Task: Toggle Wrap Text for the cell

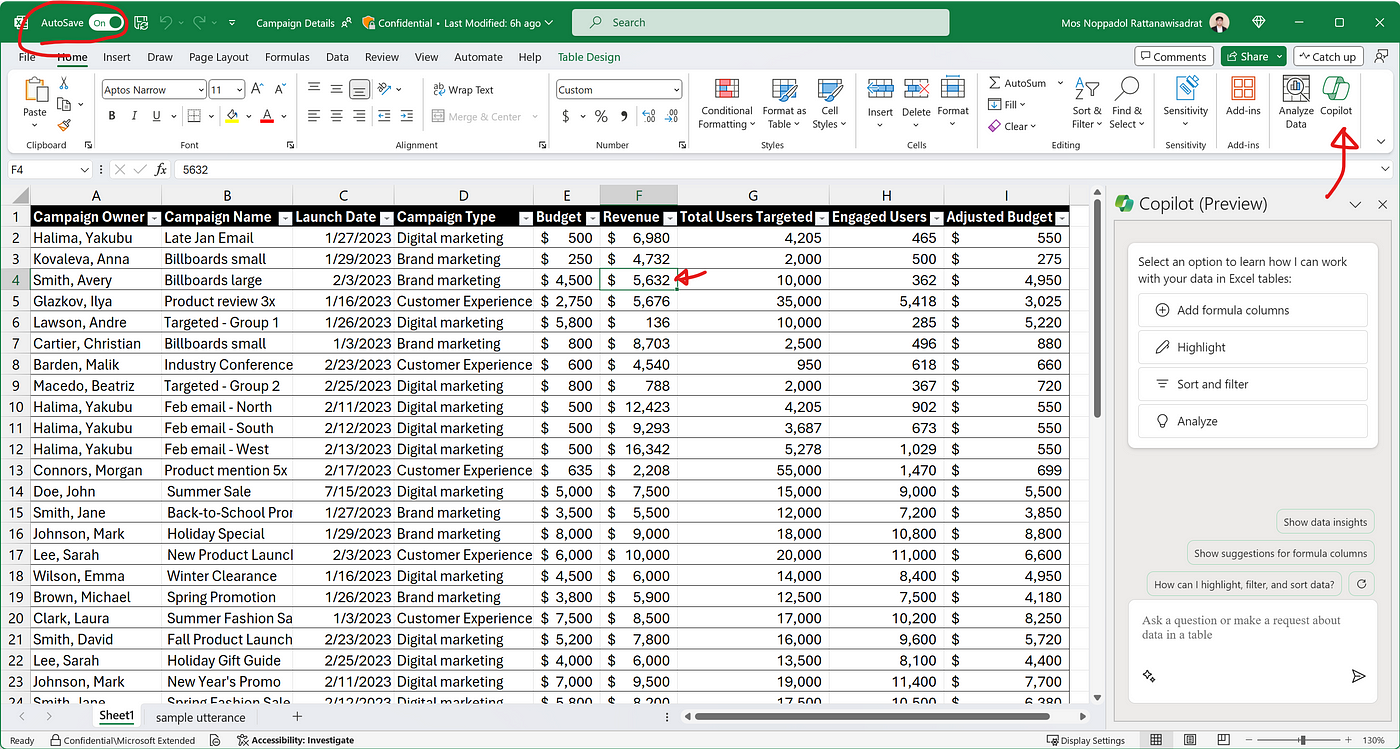Action: (463, 90)
